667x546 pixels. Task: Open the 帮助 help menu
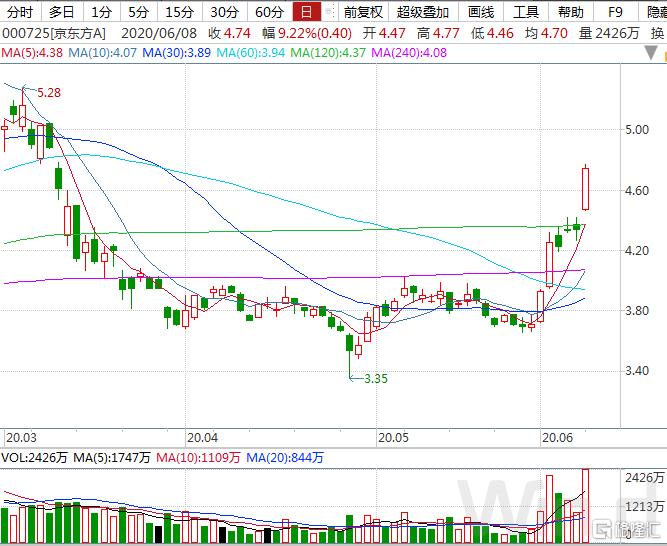570,11
